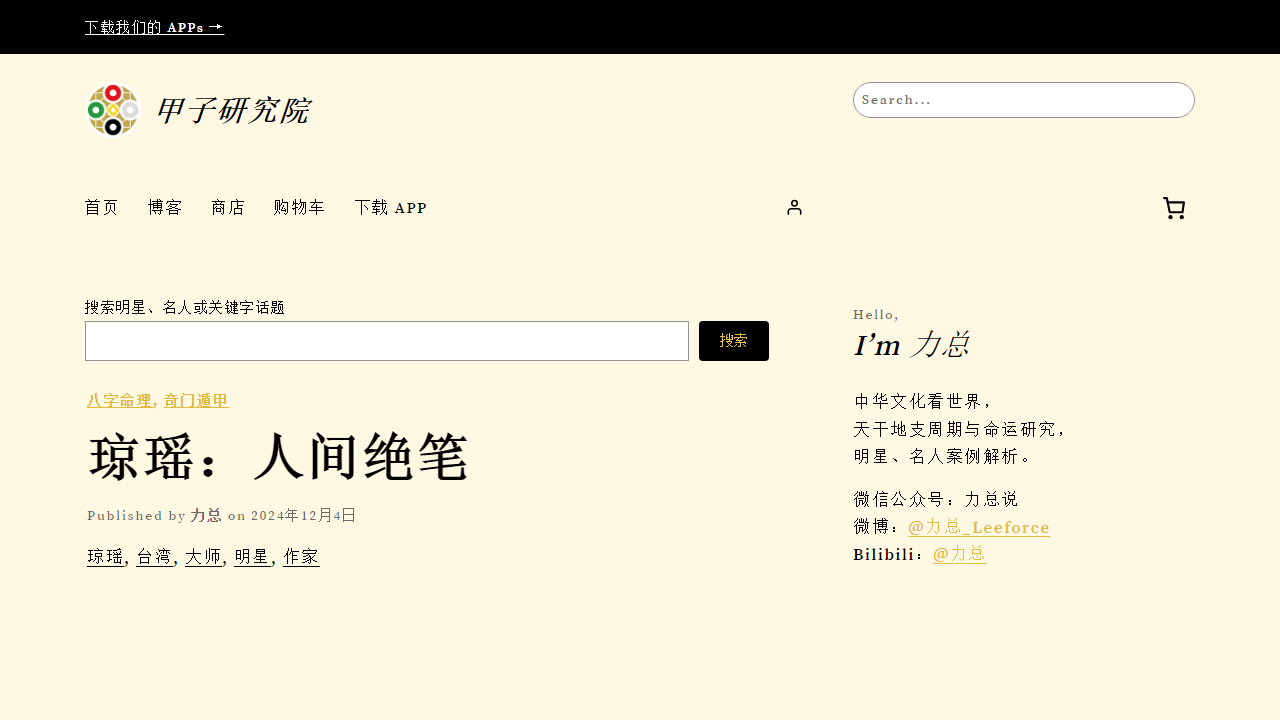Click the celebrity keyword search input box

(x=387, y=341)
